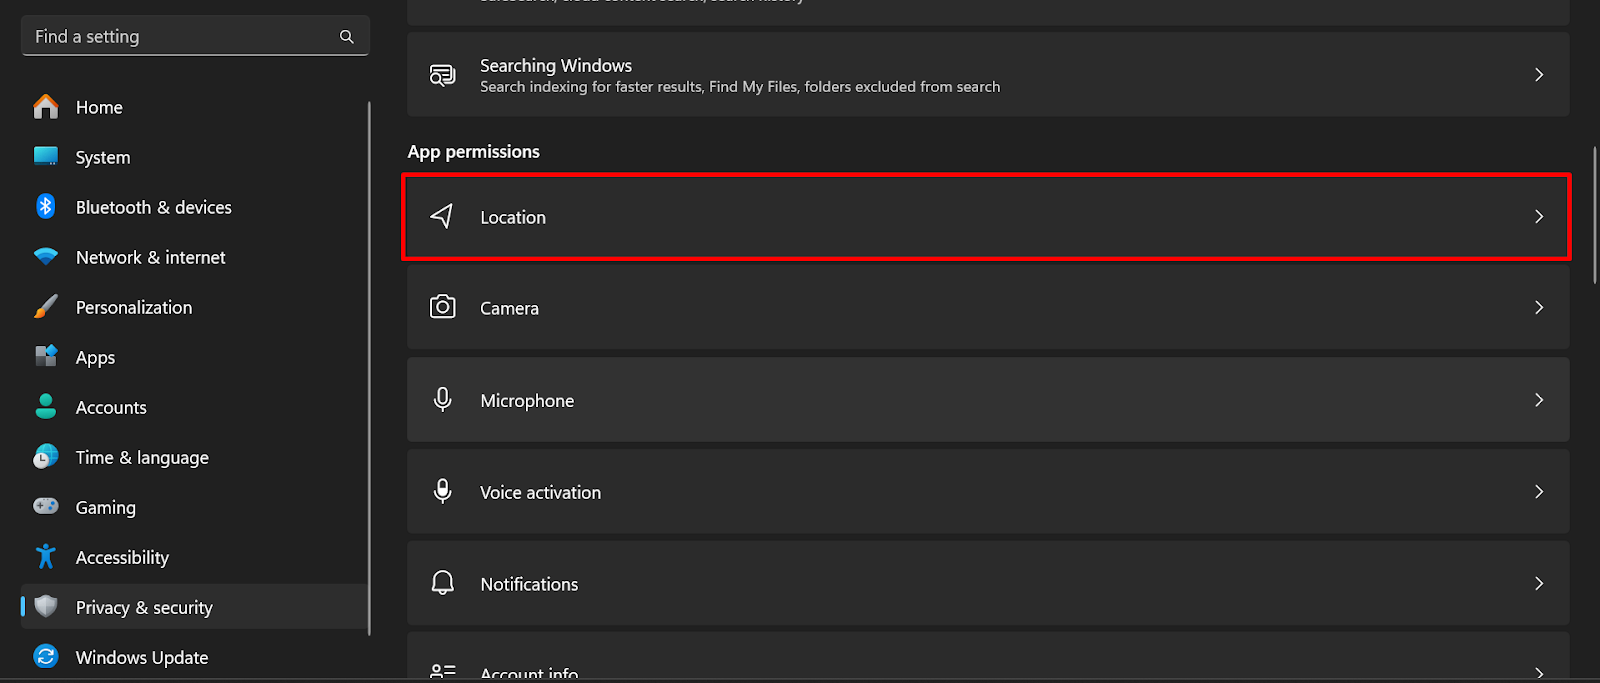This screenshot has width=1600, height=683.
Task: Click the Windows Update refresh icon
Action: [x=46, y=656]
